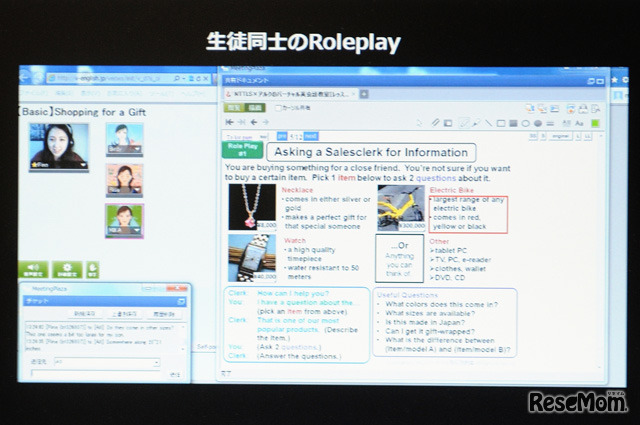Click middle chat overwrite save button
Image resolution: width=640 pixels, height=425 pixels.
[124, 314]
